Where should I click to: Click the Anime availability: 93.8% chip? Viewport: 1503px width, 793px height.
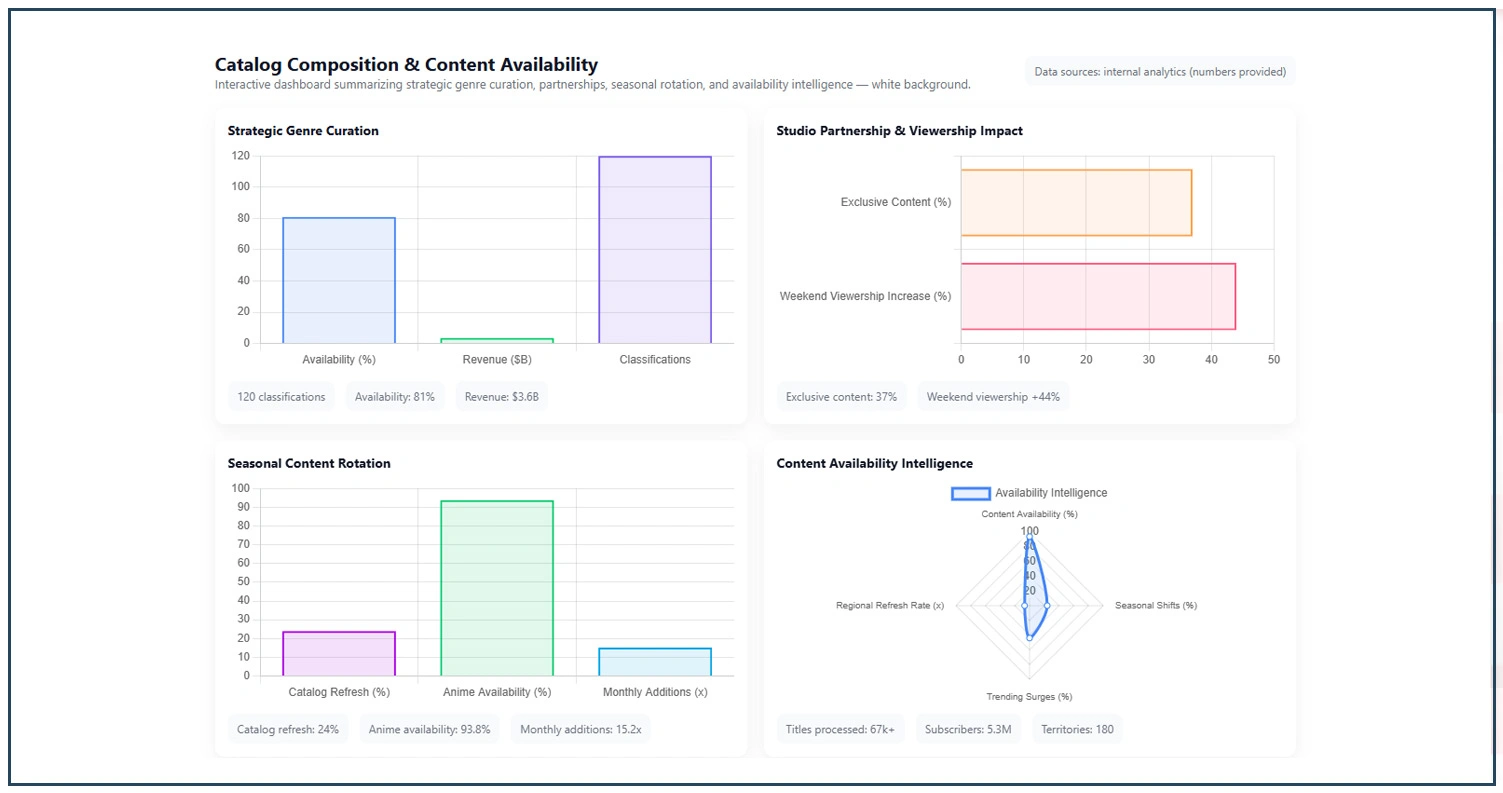(429, 729)
